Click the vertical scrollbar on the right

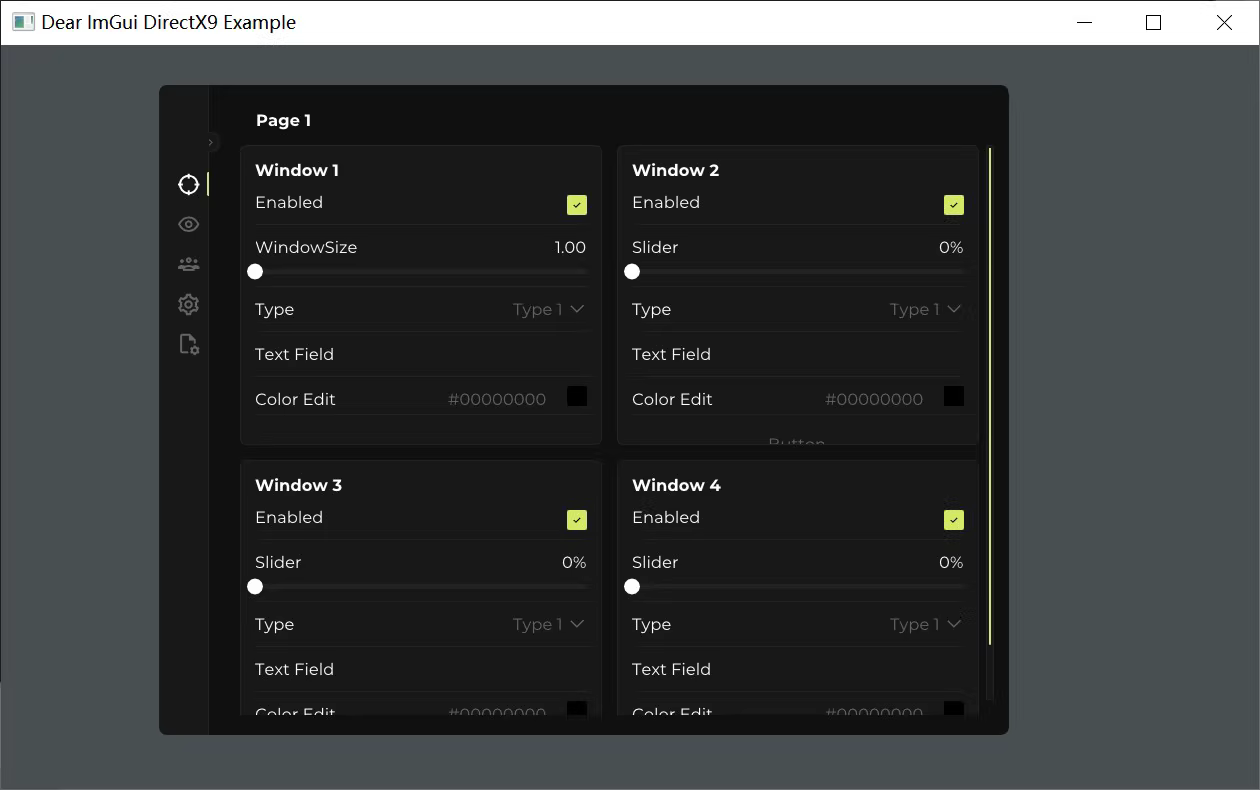(989, 396)
